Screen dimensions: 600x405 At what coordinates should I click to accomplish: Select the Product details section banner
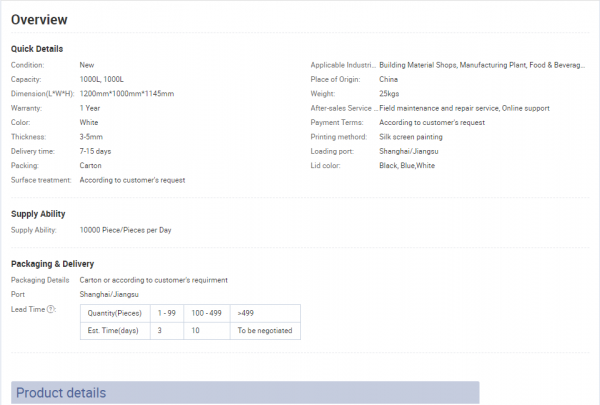[245, 392]
